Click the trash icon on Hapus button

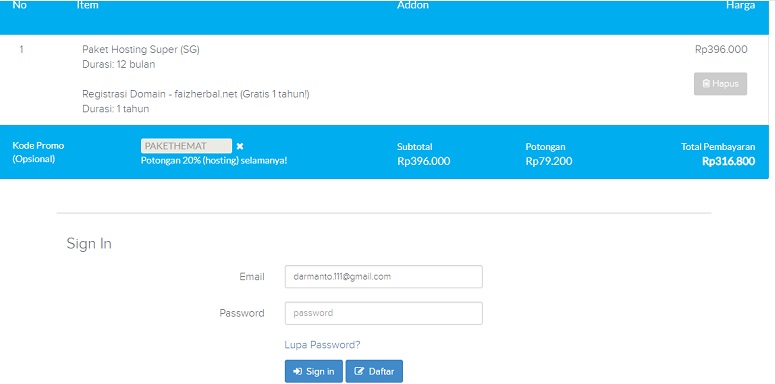pos(706,84)
